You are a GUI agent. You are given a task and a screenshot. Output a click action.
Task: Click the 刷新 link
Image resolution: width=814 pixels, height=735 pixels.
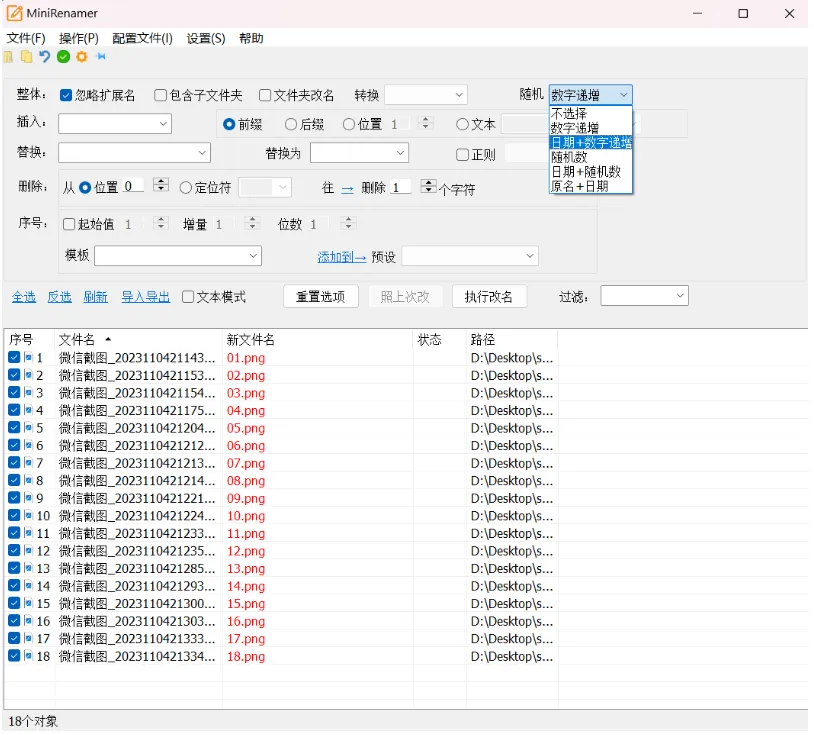96,297
